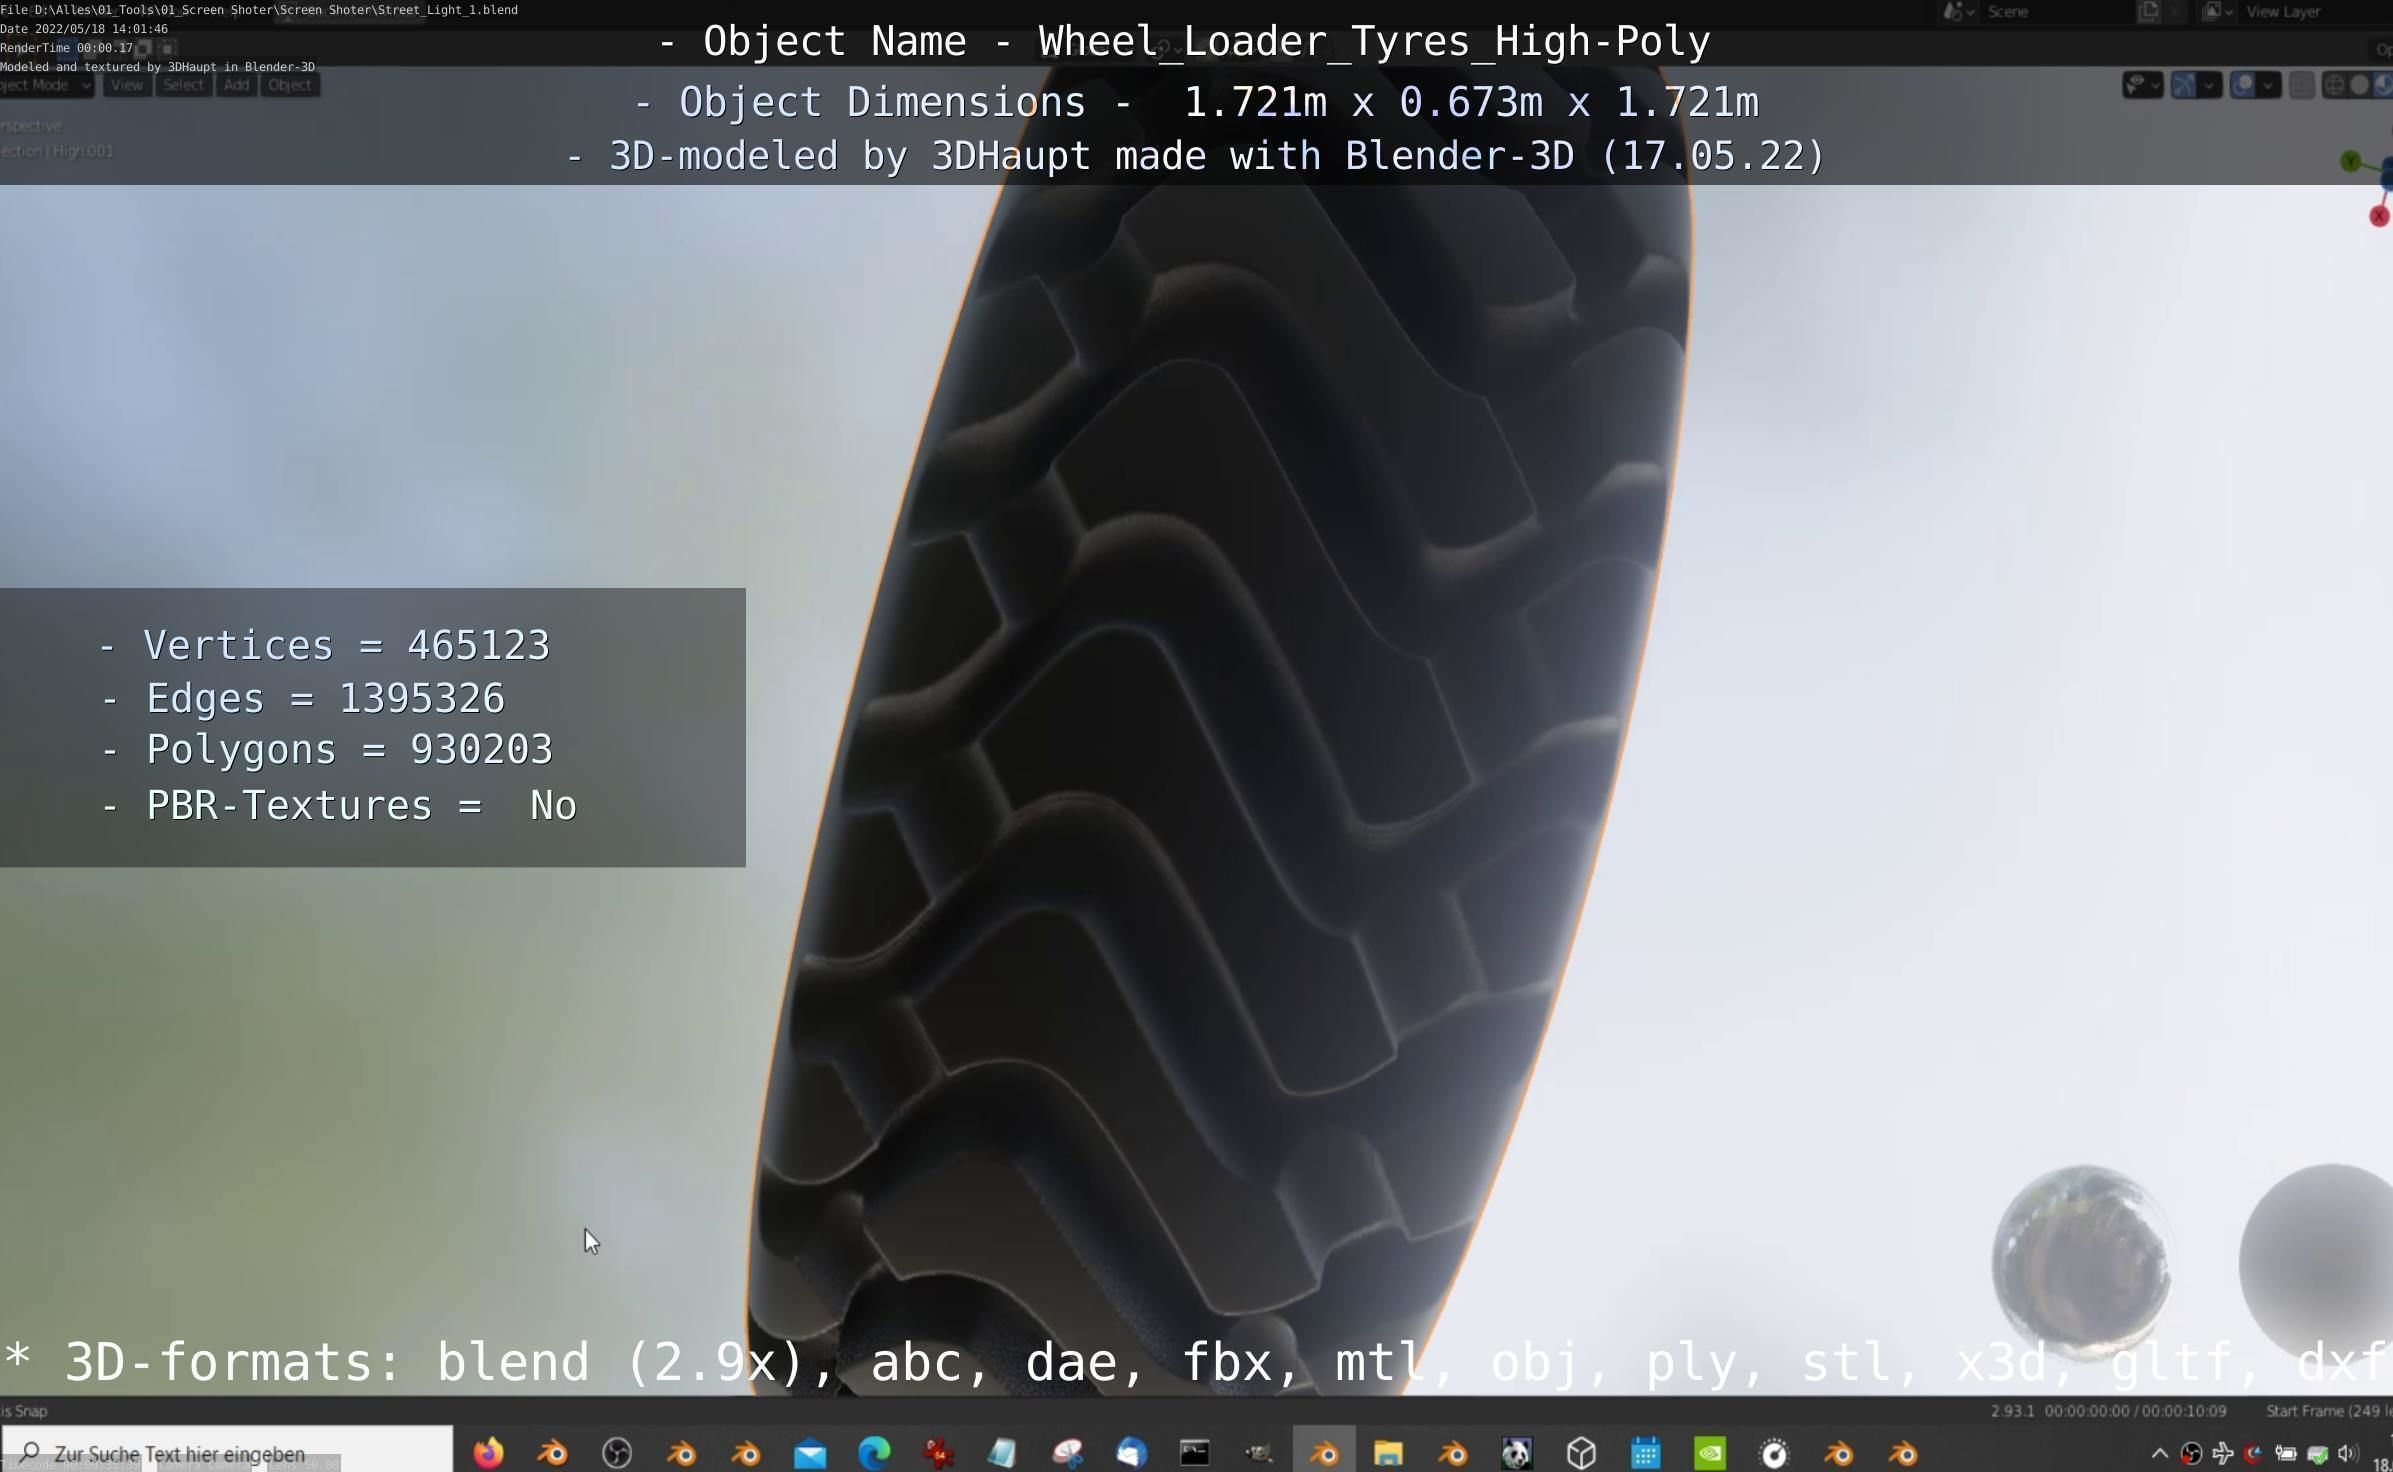Toggle X-ray mode
This screenshot has width=2393, height=1472.
point(2301,86)
